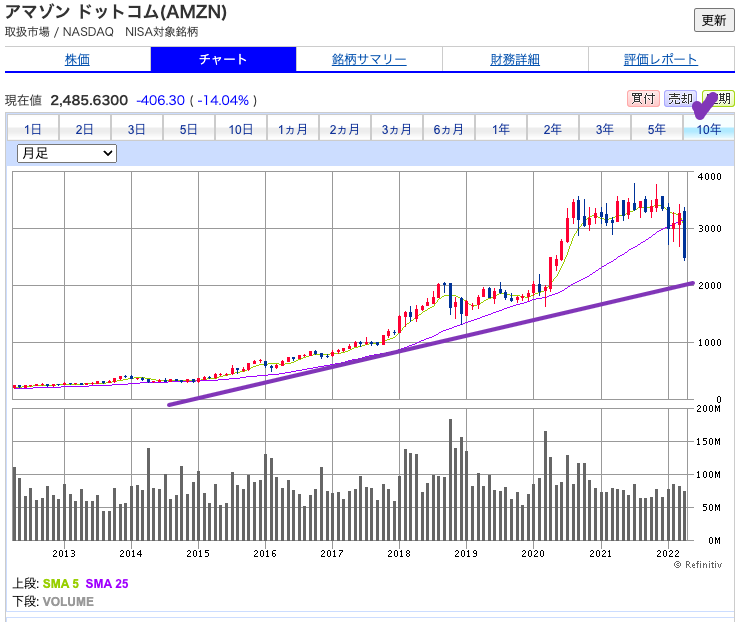The height and width of the screenshot is (622, 741).
Task: Click the current price 2,485.6300
Action: click(89, 100)
